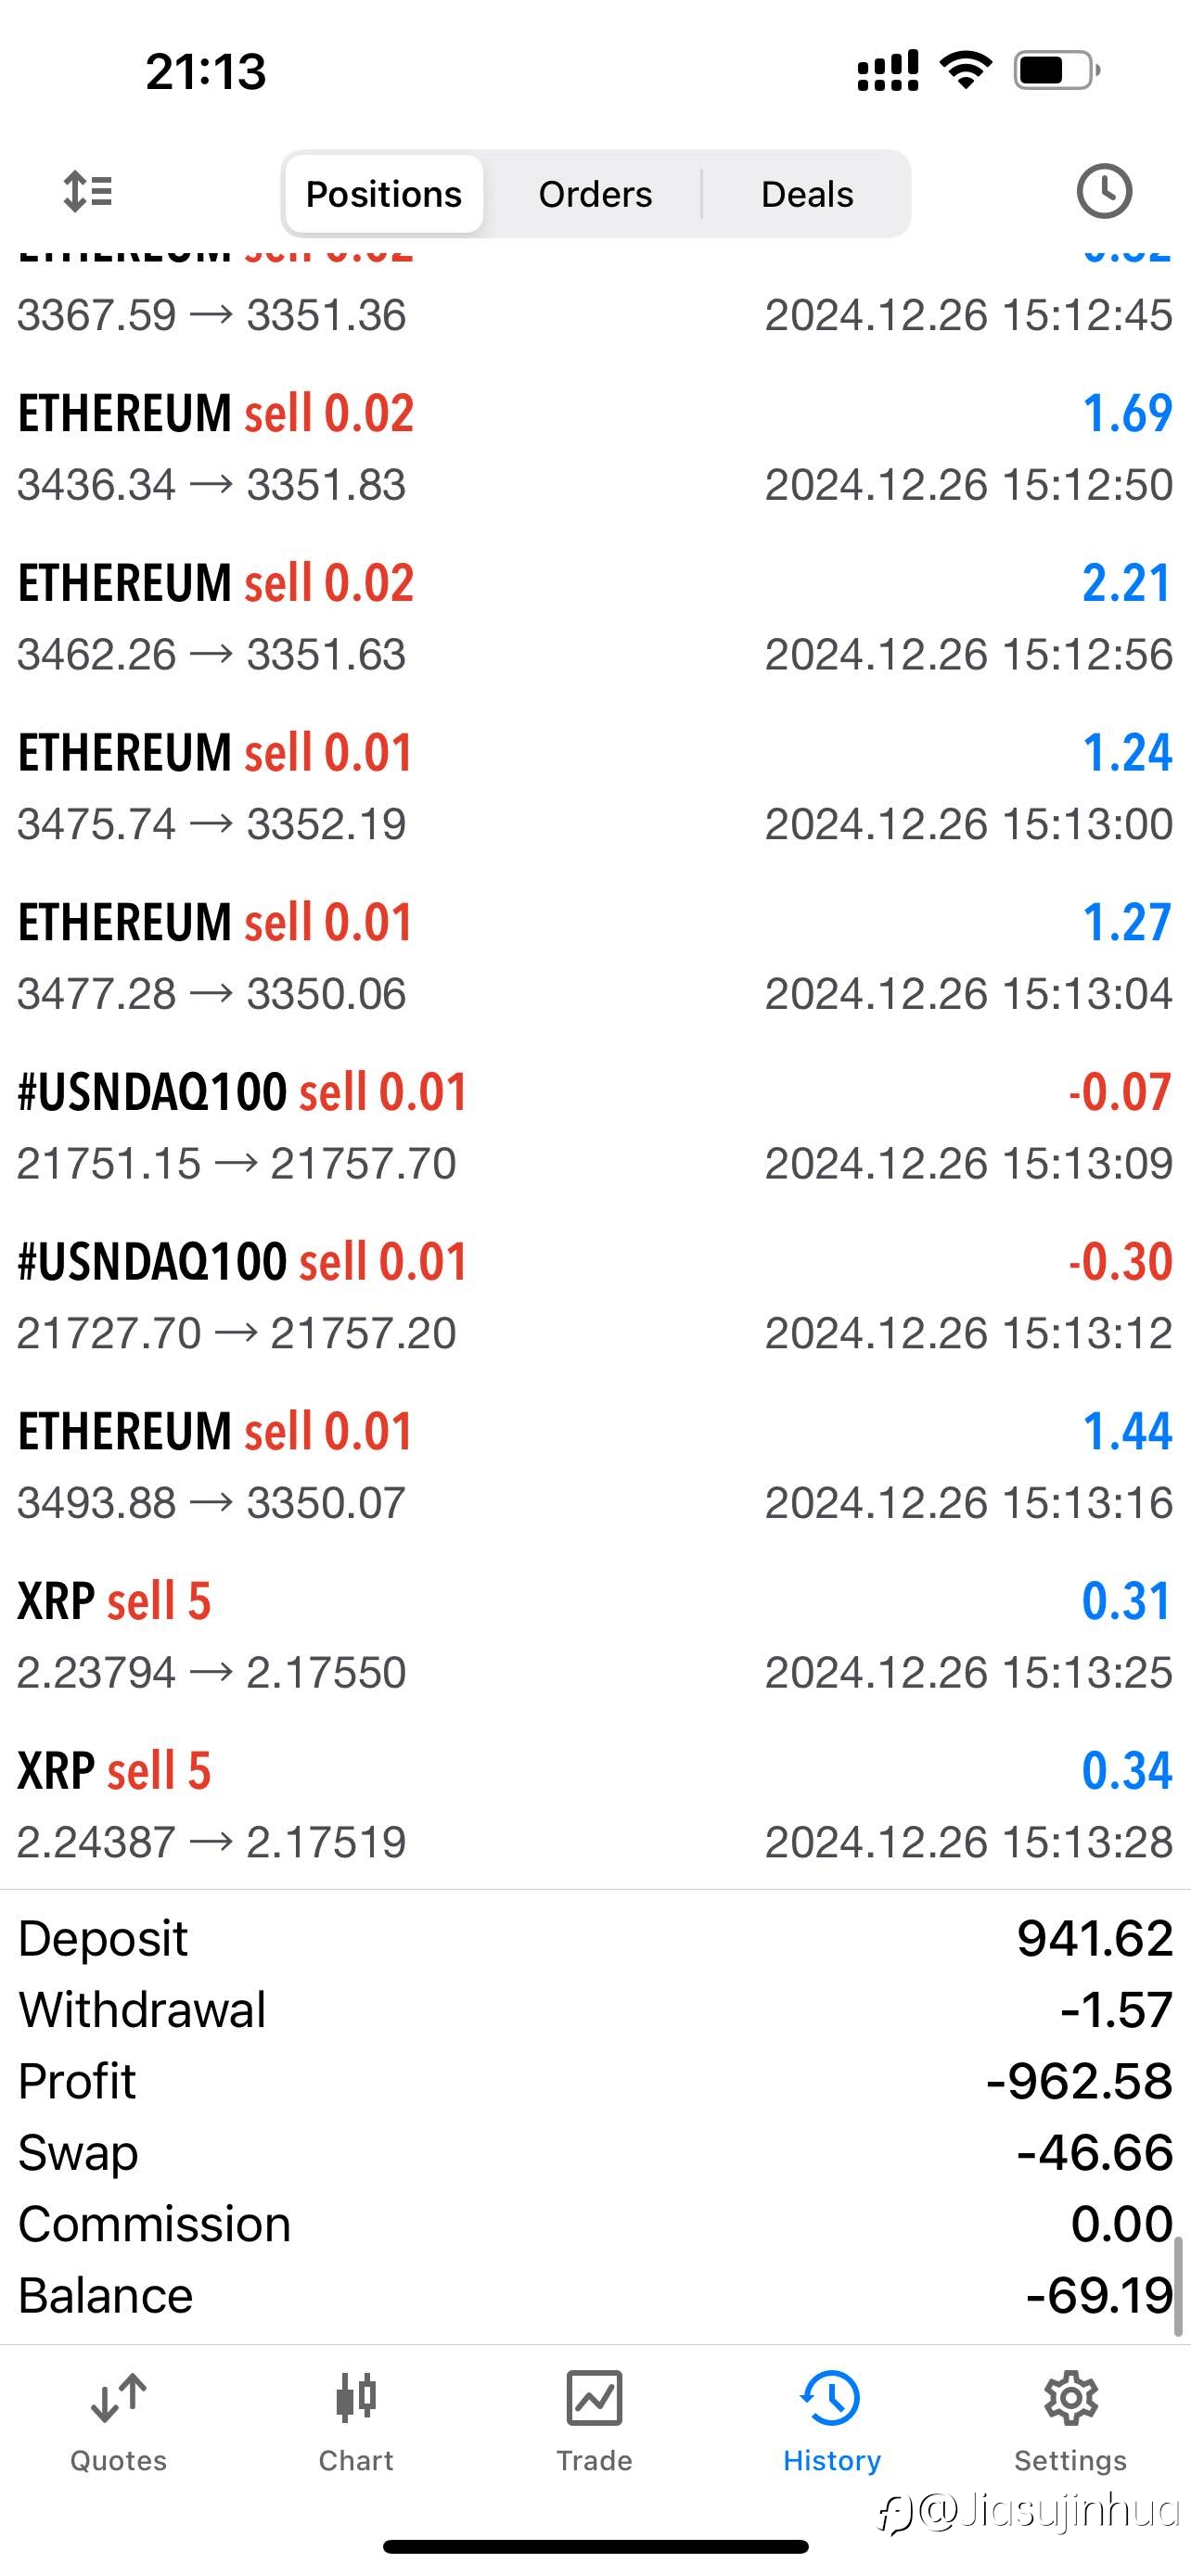Tap the battery status indicator

click(1057, 70)
